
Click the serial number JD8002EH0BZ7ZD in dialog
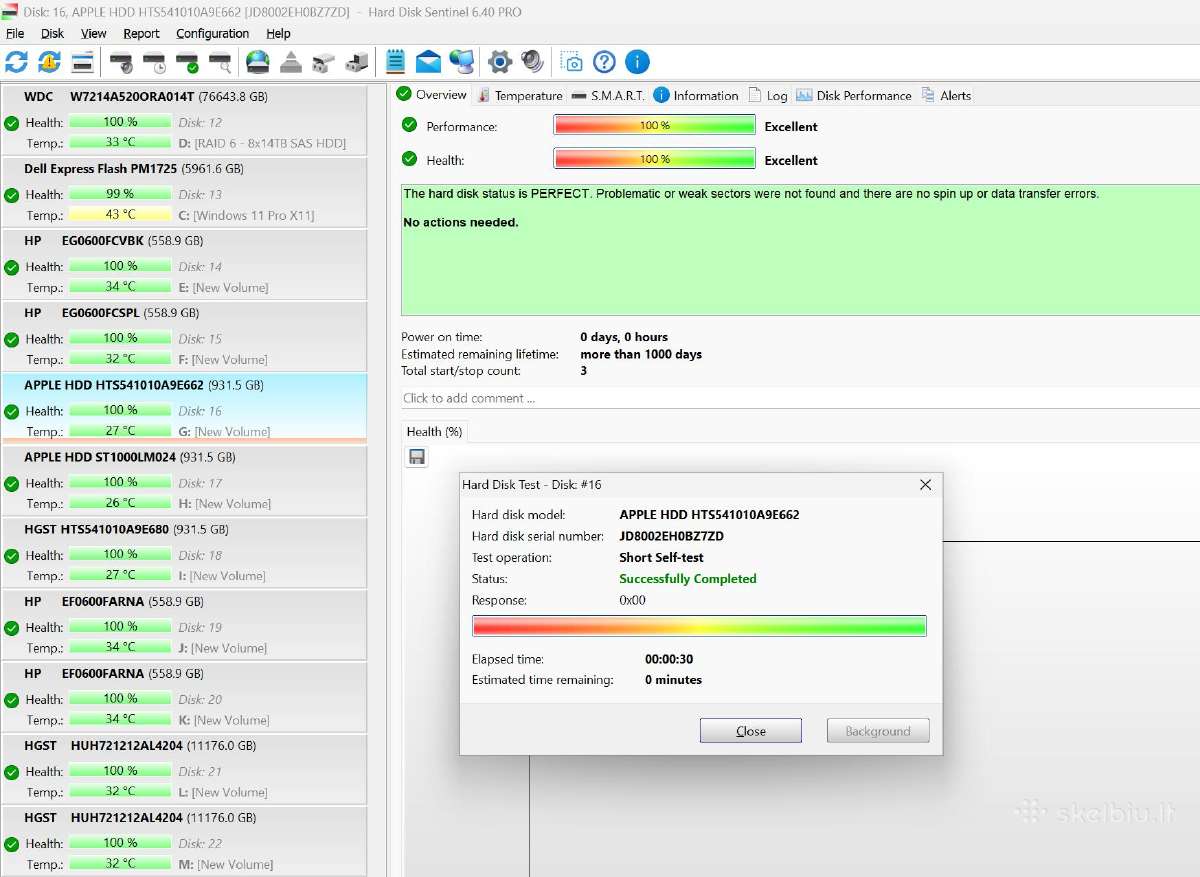pyautogui.click(x=671, y=536)
